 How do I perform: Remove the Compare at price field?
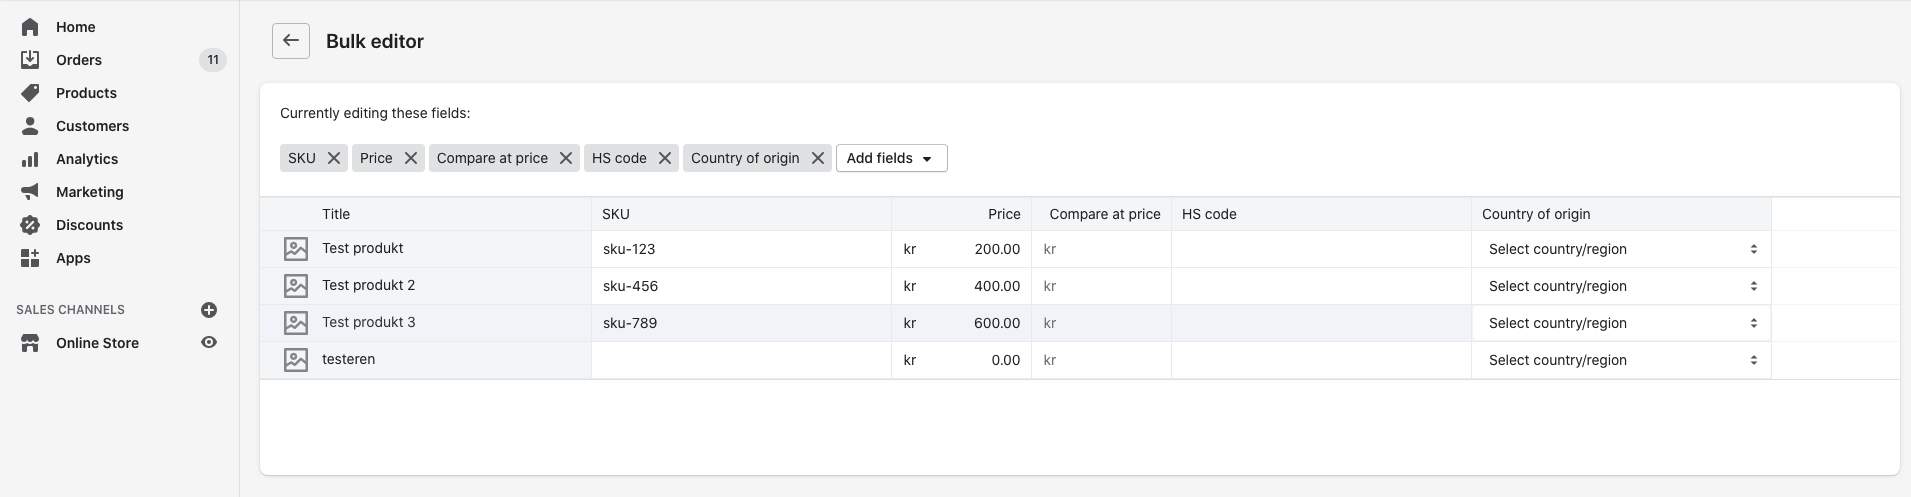pos(566,158)
